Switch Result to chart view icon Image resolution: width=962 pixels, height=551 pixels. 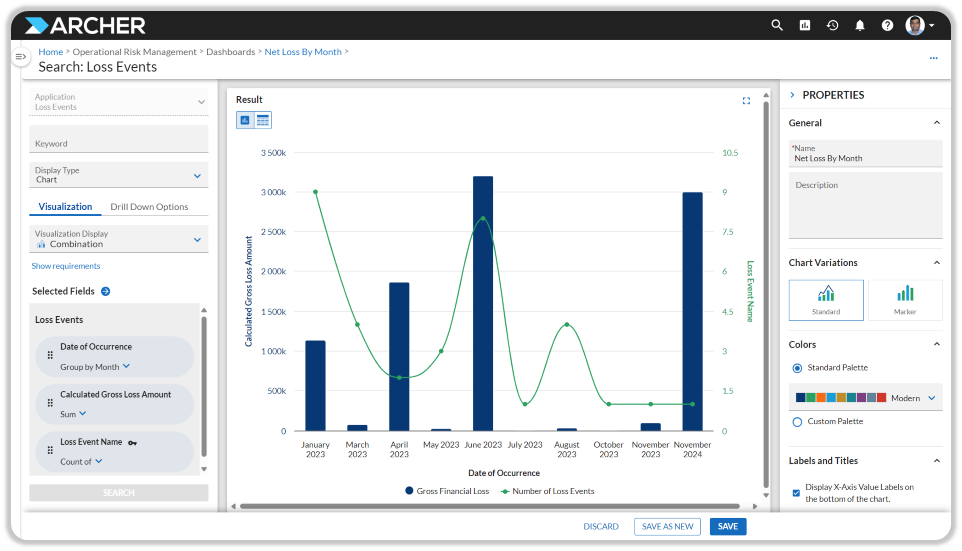point(245,120)
